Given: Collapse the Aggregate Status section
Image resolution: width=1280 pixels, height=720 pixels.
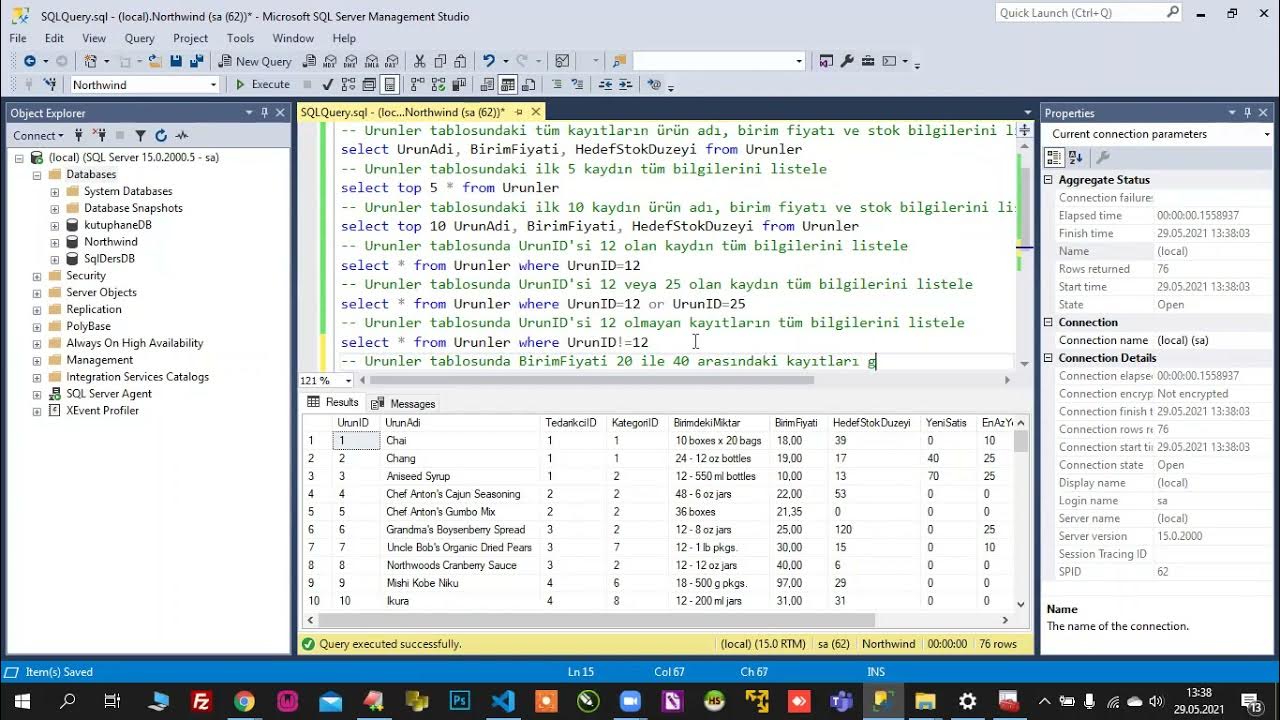Looking at the screenshot, I should 1049,180.
